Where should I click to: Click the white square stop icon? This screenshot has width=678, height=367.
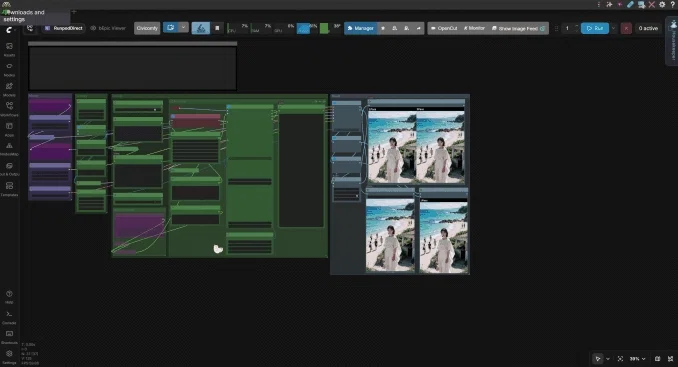point(217,28)
